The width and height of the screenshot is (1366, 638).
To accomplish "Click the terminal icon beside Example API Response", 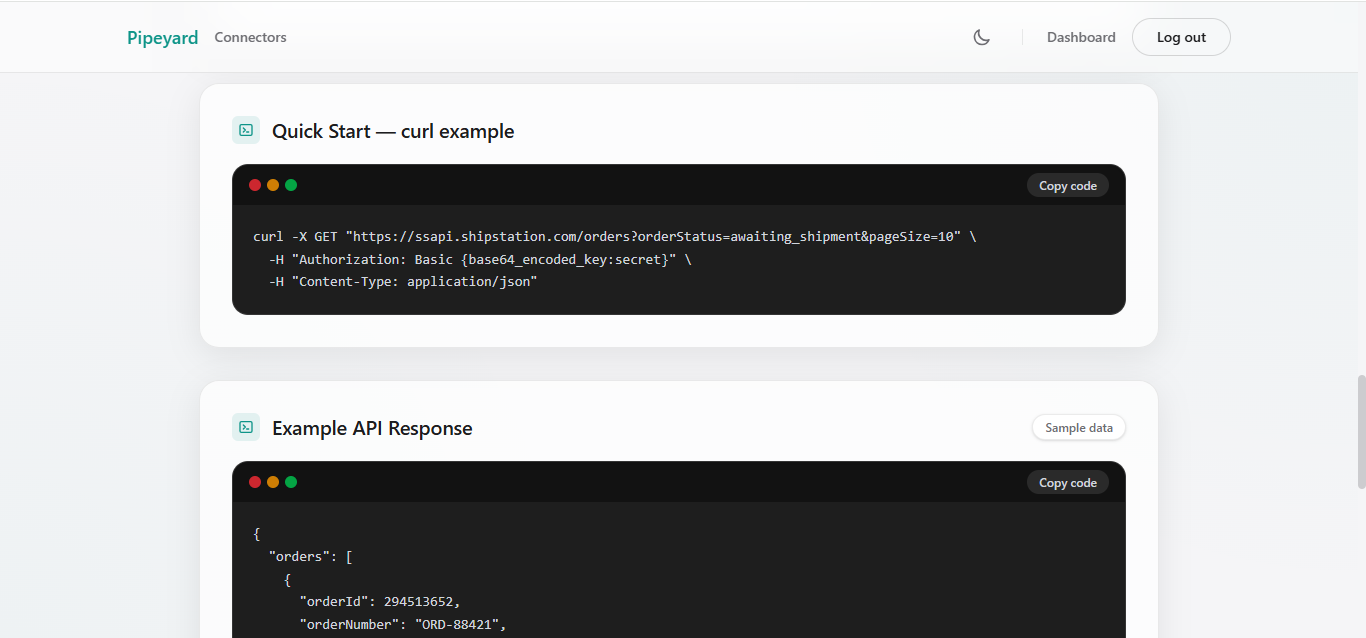I will point(246,427).
